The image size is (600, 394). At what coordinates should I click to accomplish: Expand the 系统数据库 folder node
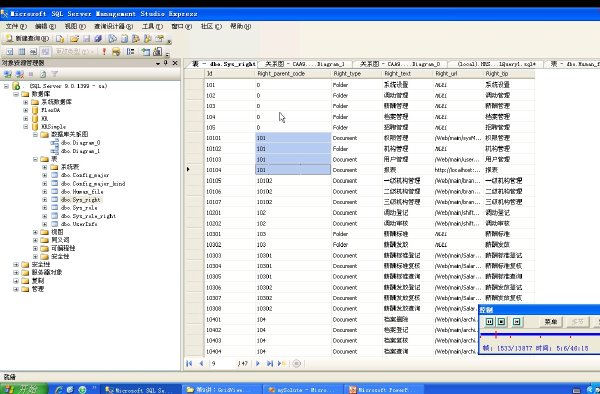pyautogui.click(x=26, y=102)
